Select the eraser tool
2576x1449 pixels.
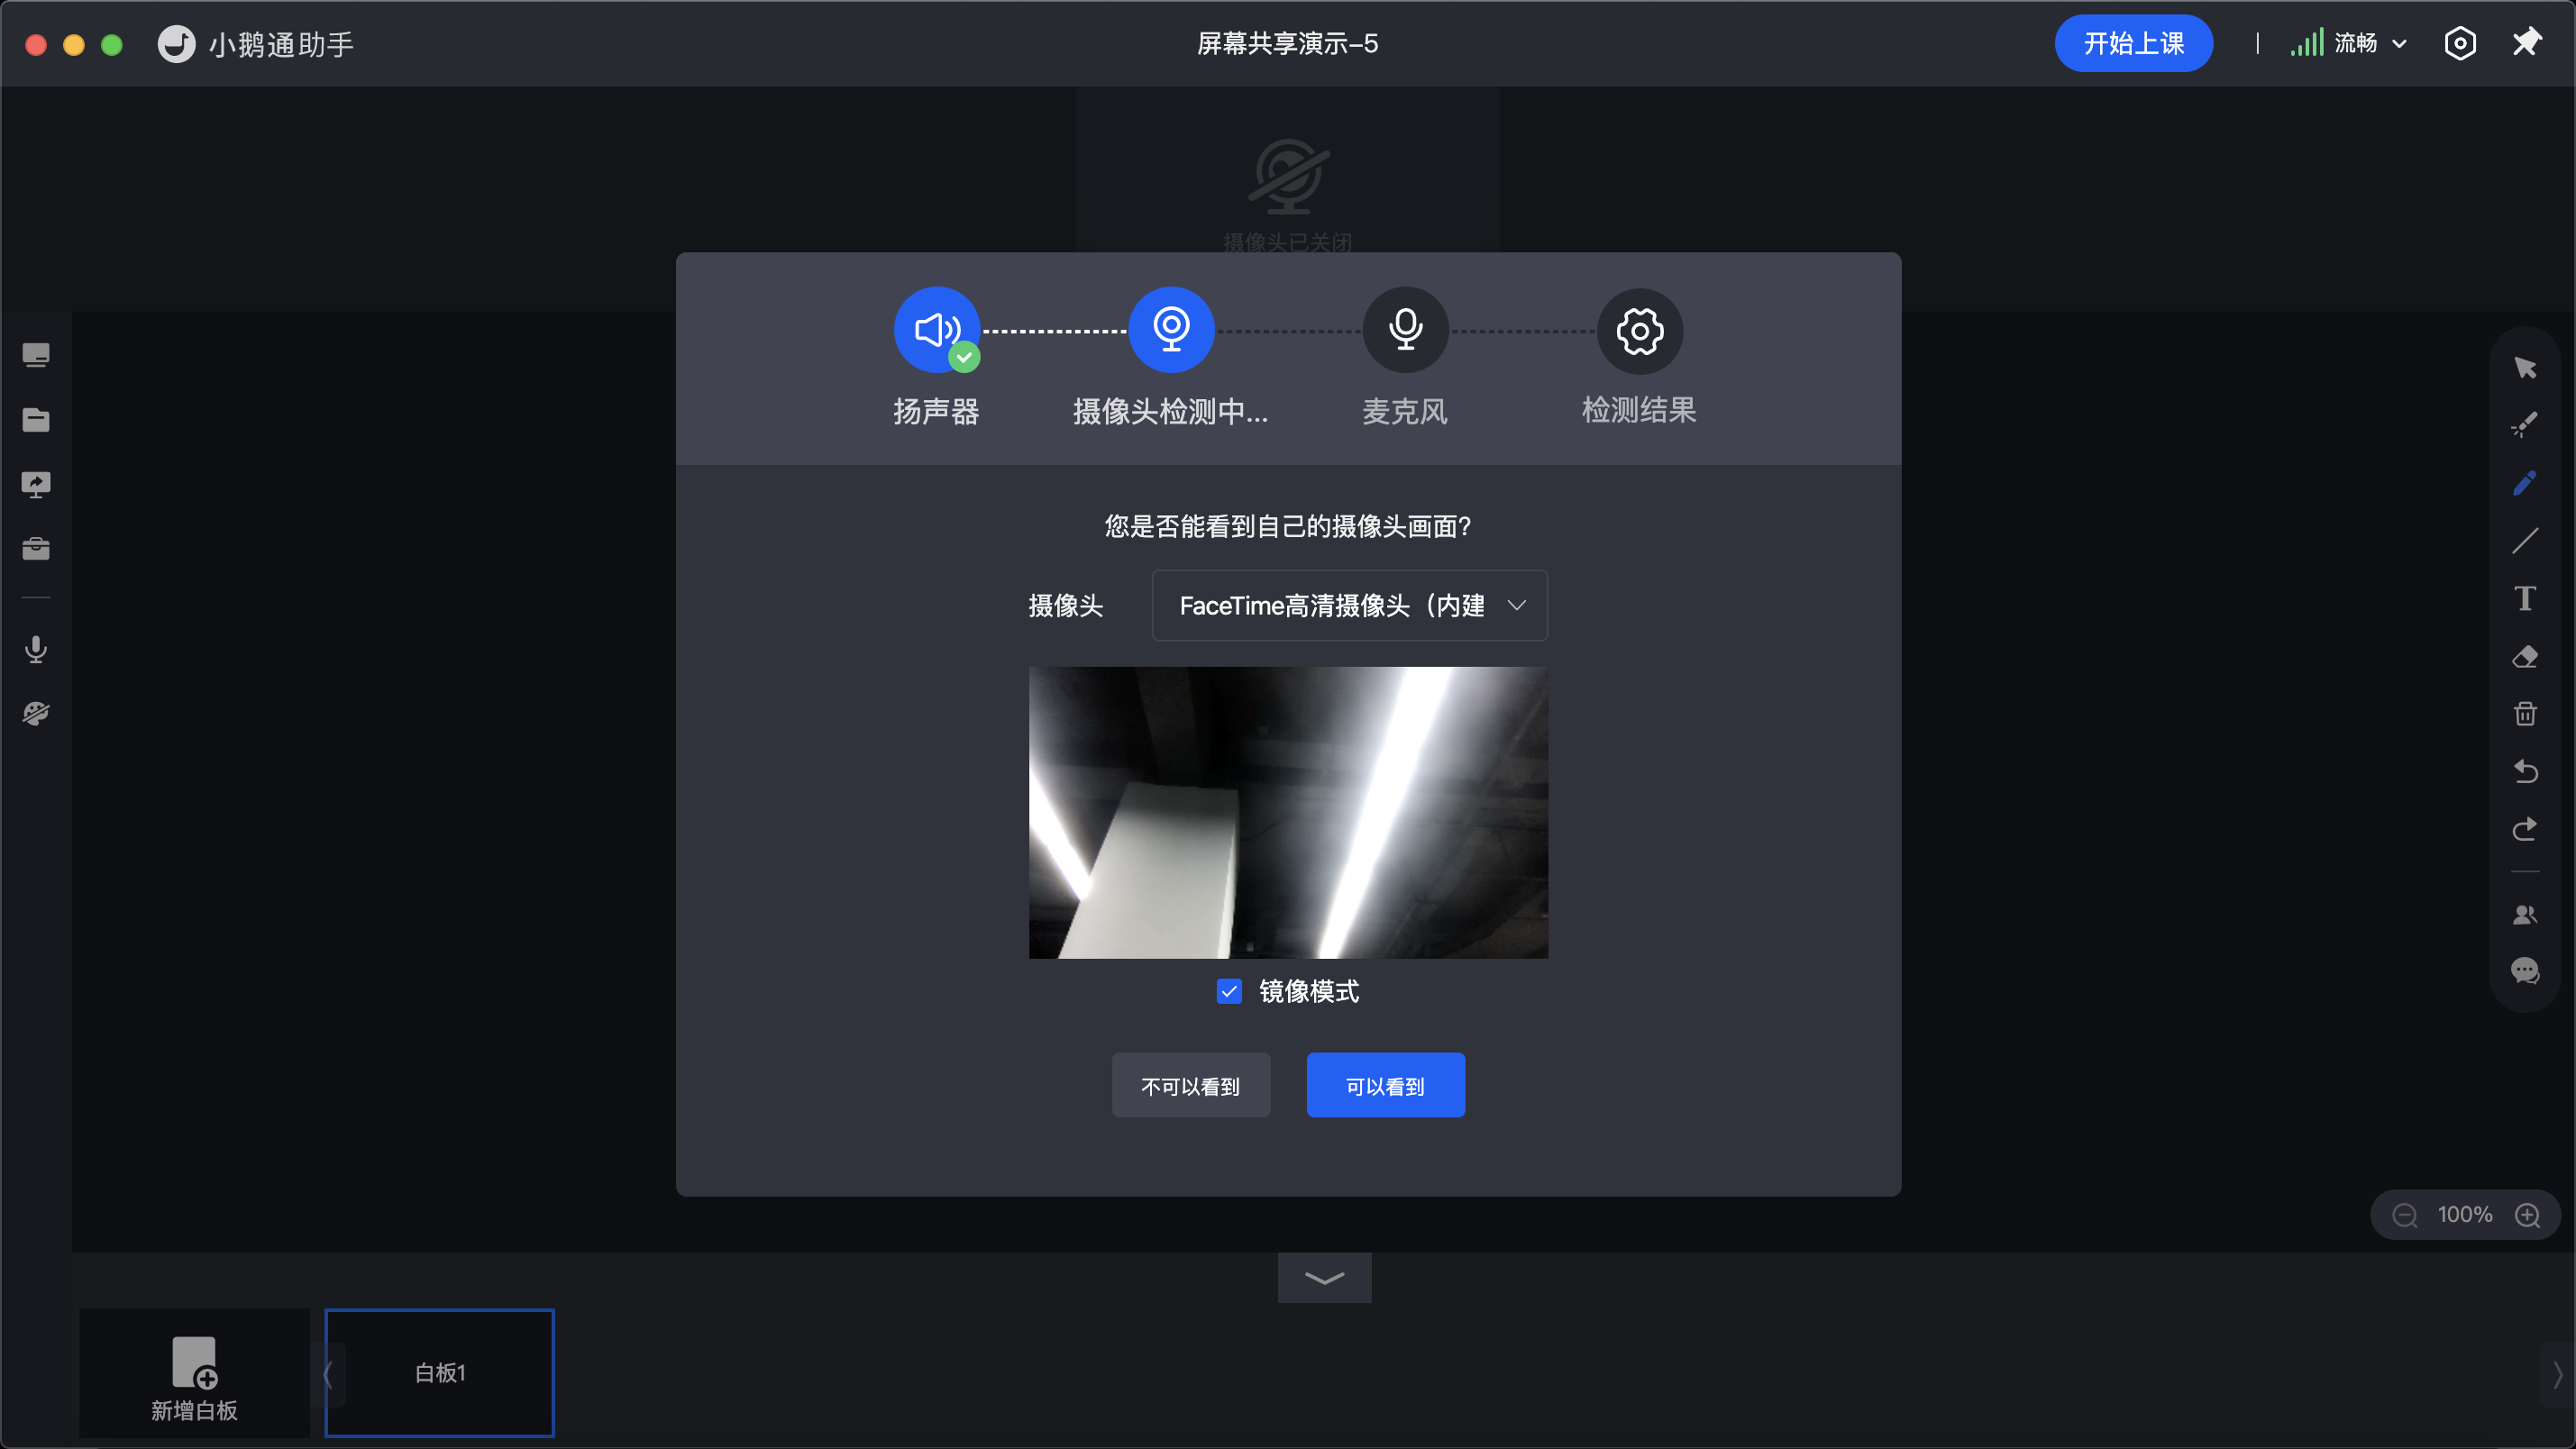(2525, 656)
